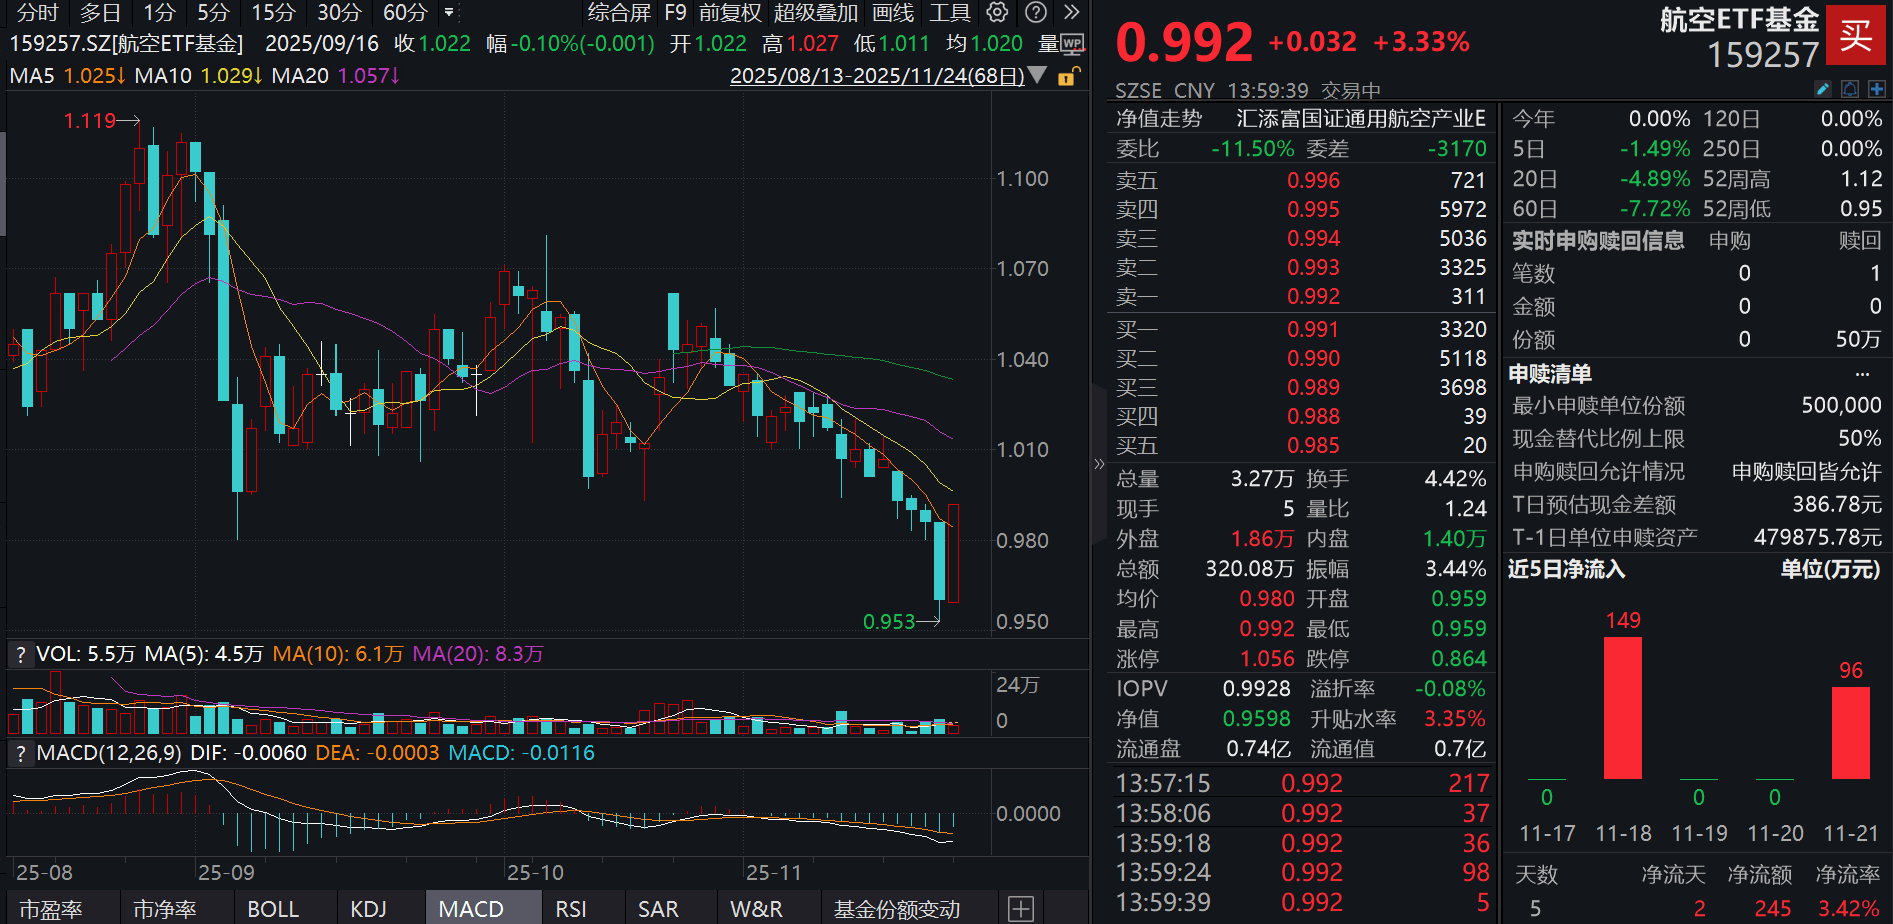Click the ? help icon beside VOL indicator
Image resolution: width=1893 pixels, height=924 pixels.
[20, 654]
